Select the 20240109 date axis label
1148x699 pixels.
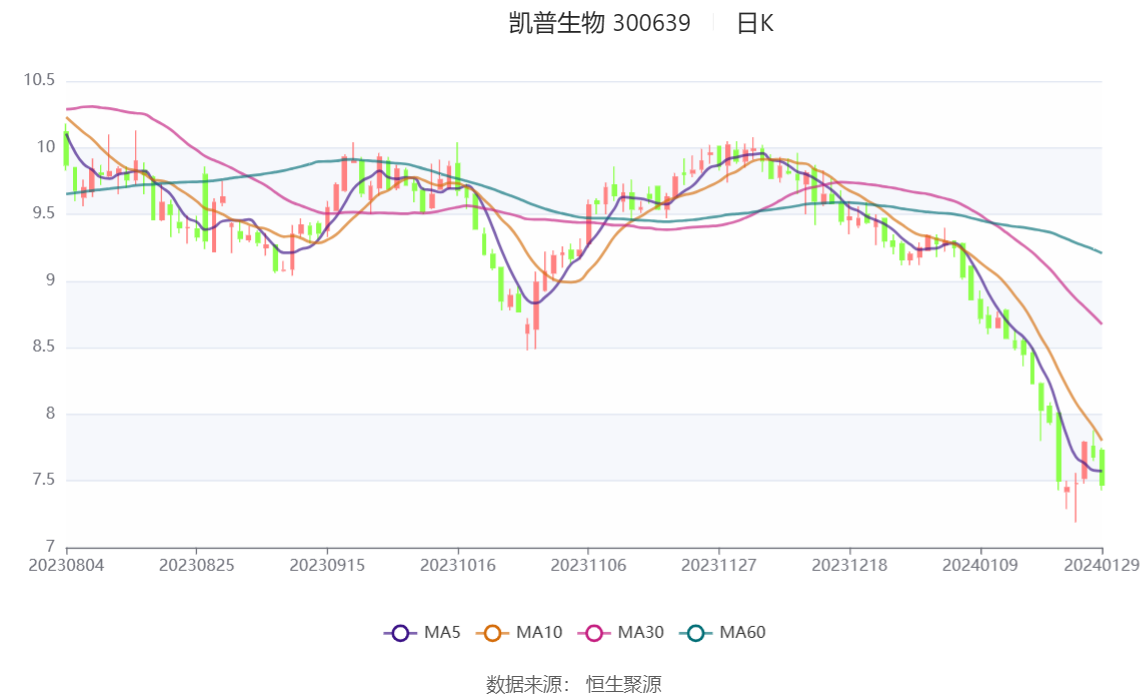point(980,566)
